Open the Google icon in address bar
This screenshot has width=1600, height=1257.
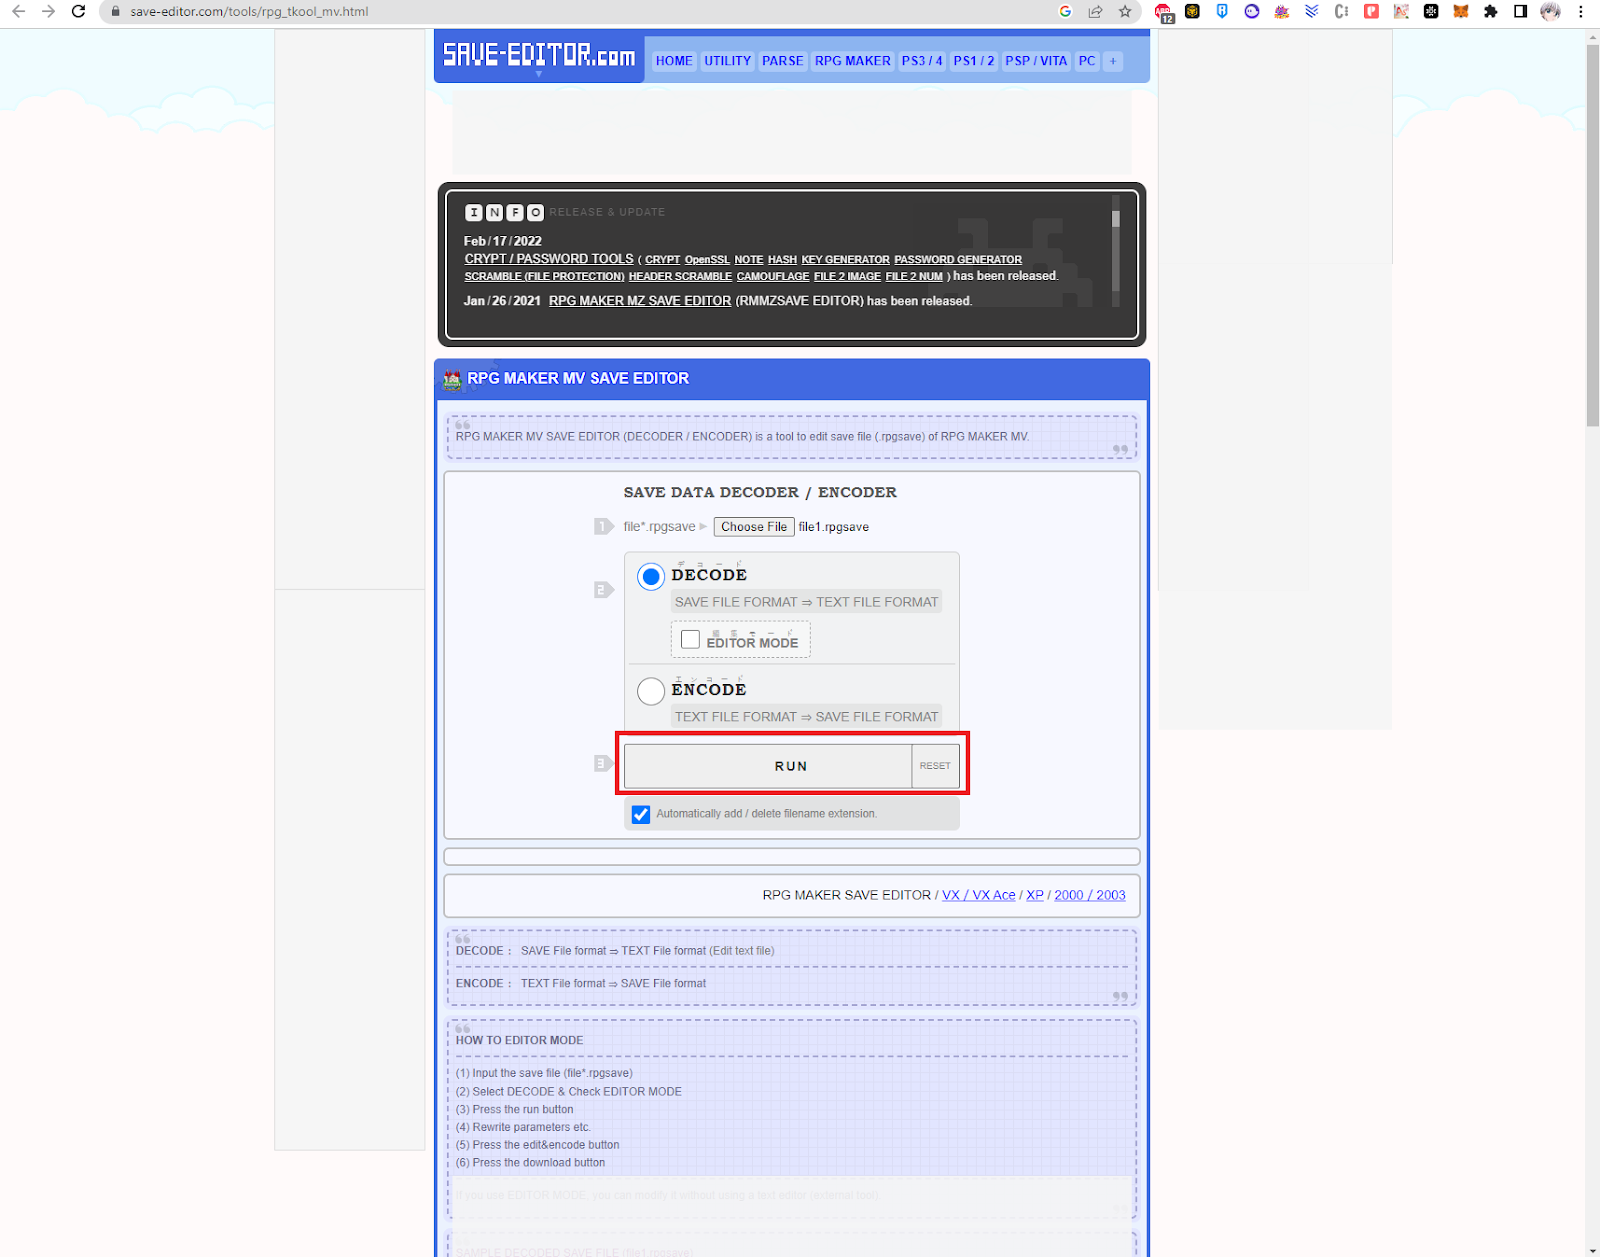(x=1065, y=12)
